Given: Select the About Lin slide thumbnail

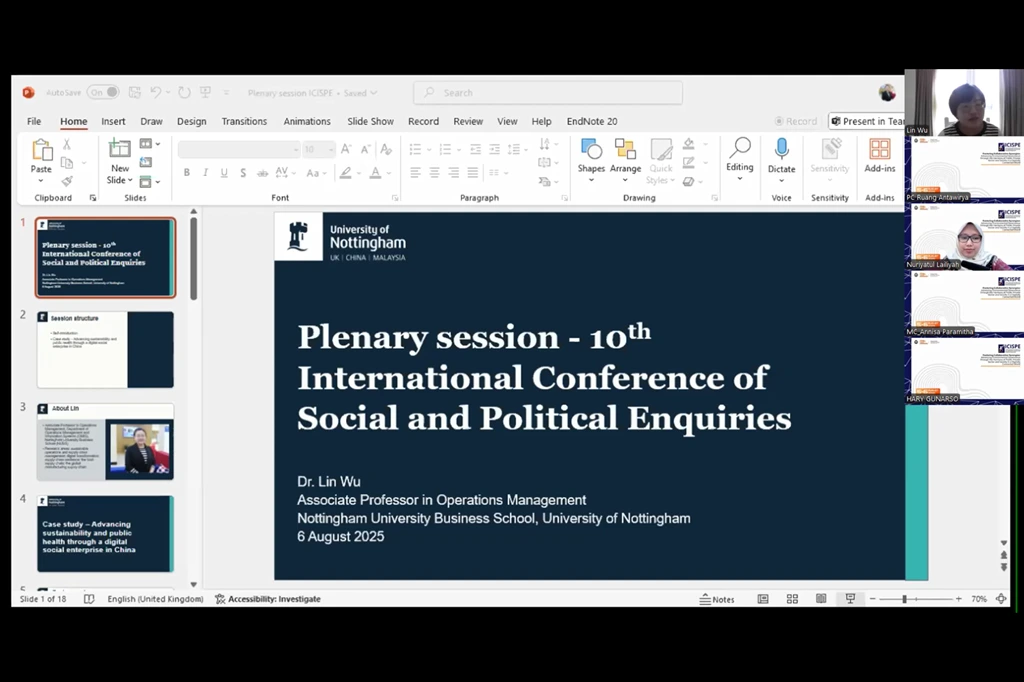Looking at the screenshot, I should 105,442.
